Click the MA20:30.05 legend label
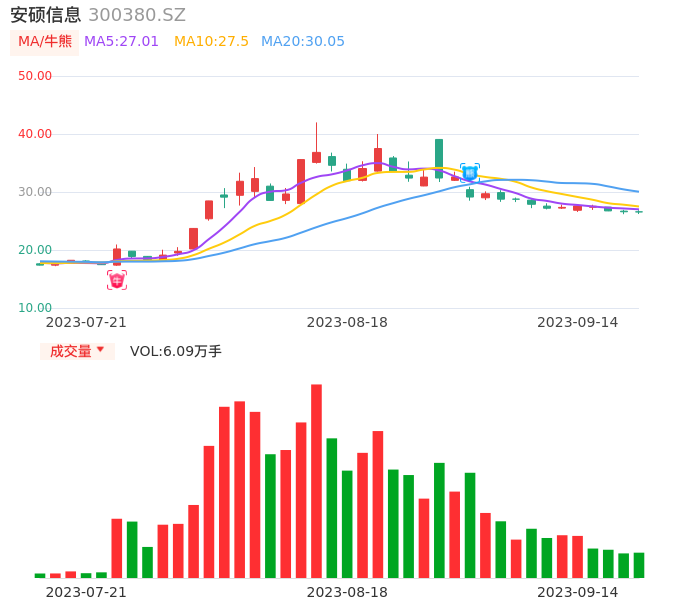The height and width of the screenshot is (606, 686). click(303, 42)
